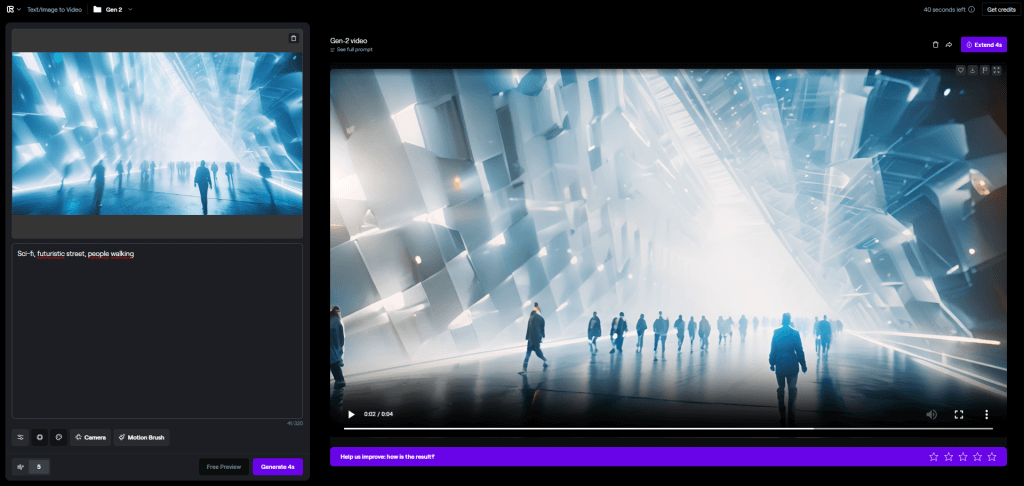Open the Camera motion controls
Image resolution: width=1024 pixels, height=486 pixels.
tap(90, 437)
